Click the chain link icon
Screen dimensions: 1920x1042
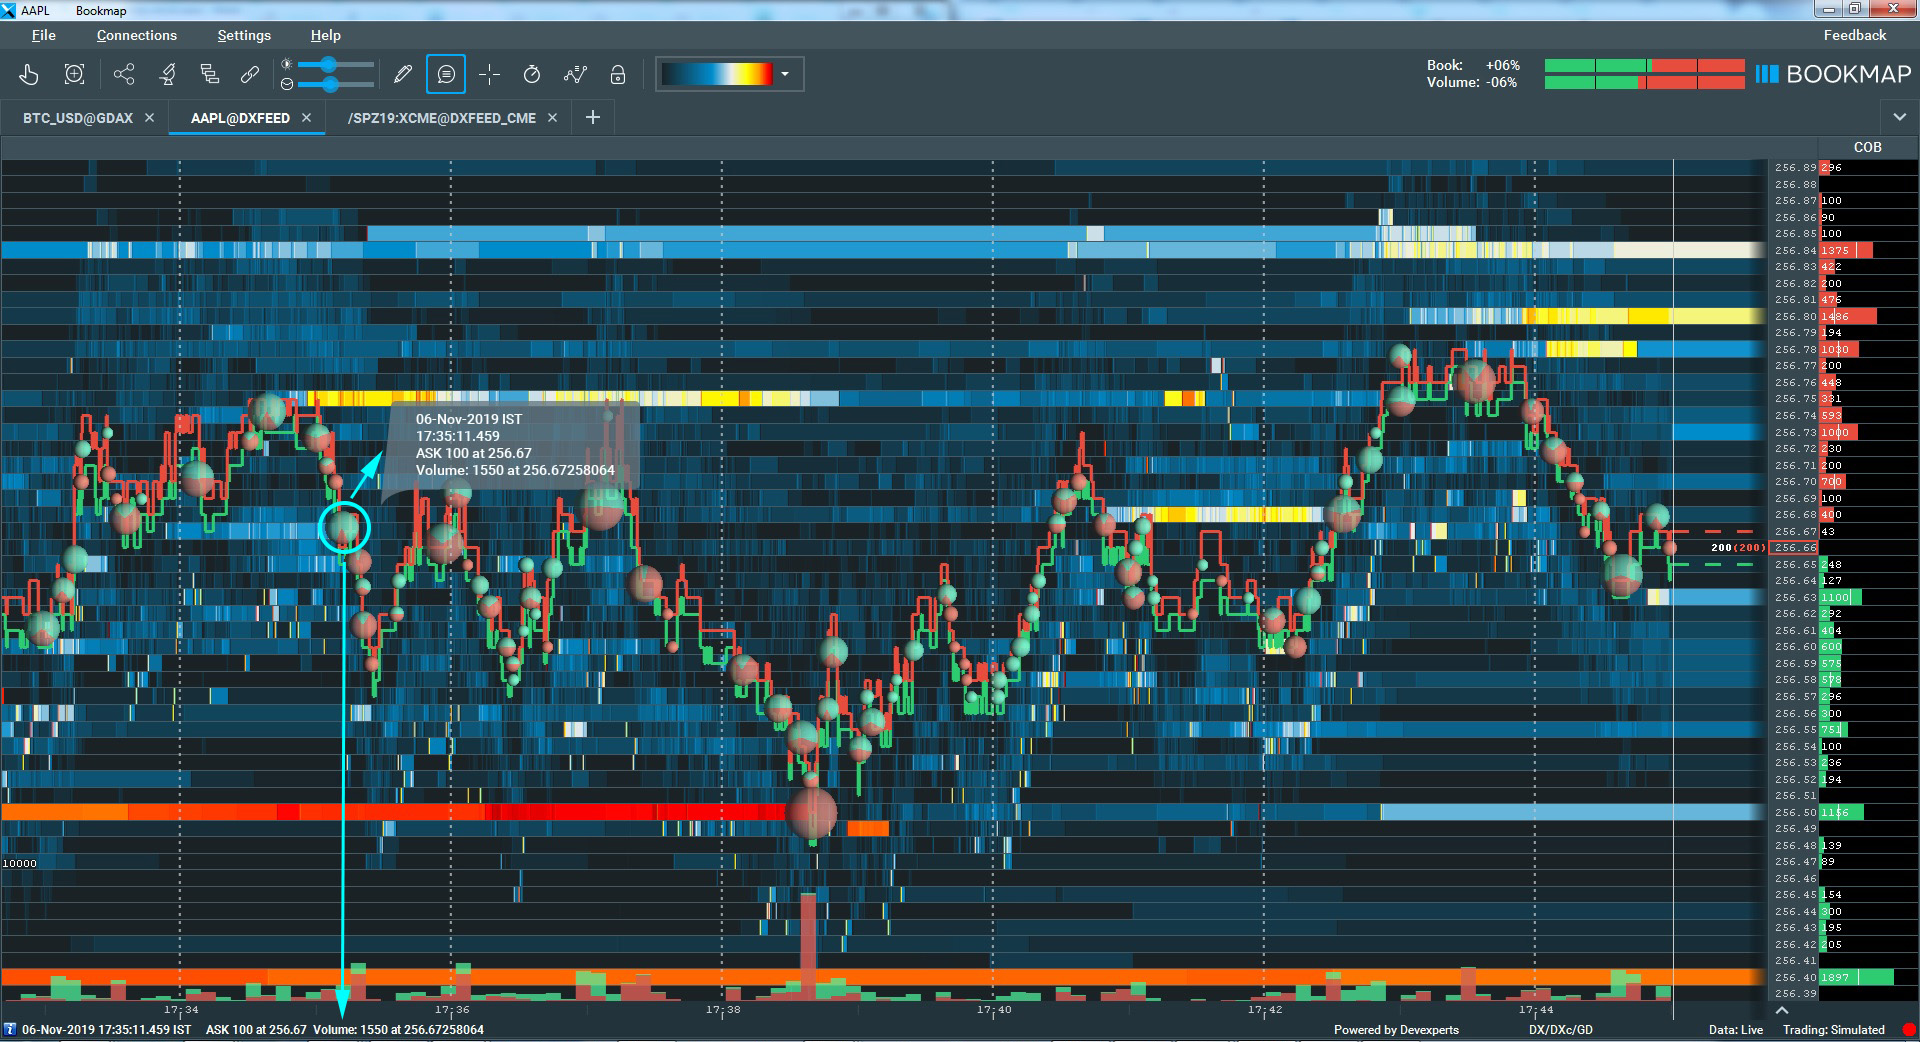[250, 75]
